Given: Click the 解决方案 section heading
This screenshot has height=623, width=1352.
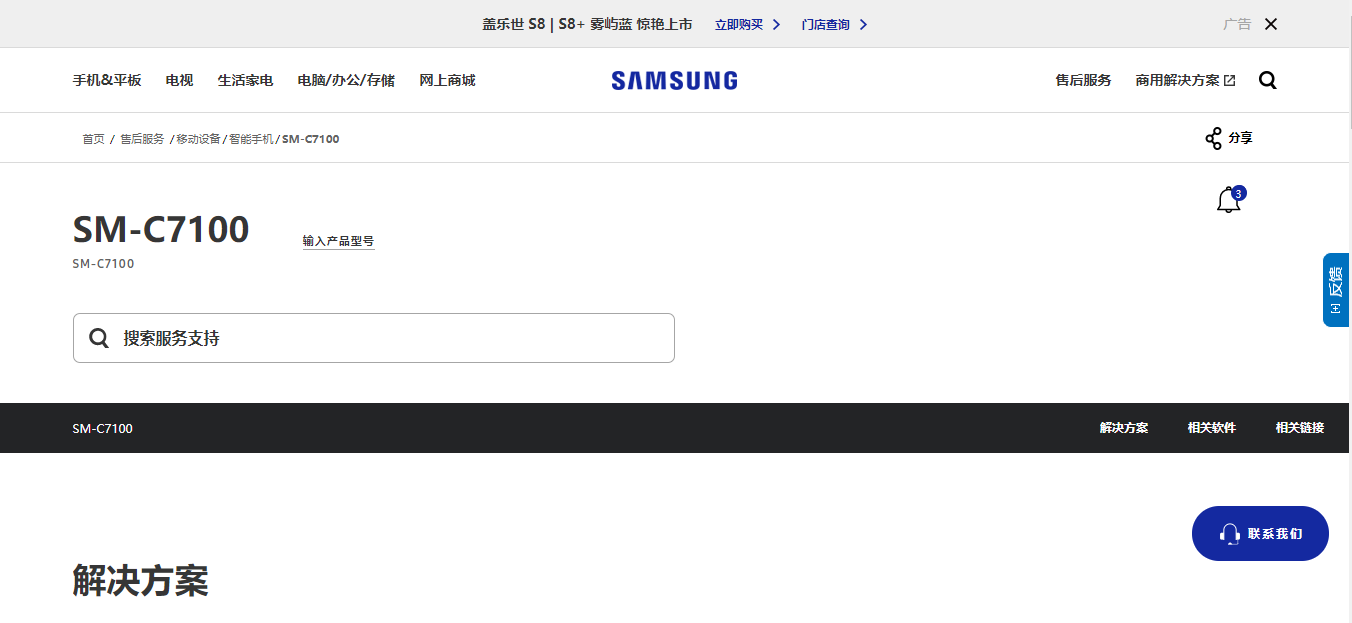Looking at the screenshot, I should pos(140,581).
